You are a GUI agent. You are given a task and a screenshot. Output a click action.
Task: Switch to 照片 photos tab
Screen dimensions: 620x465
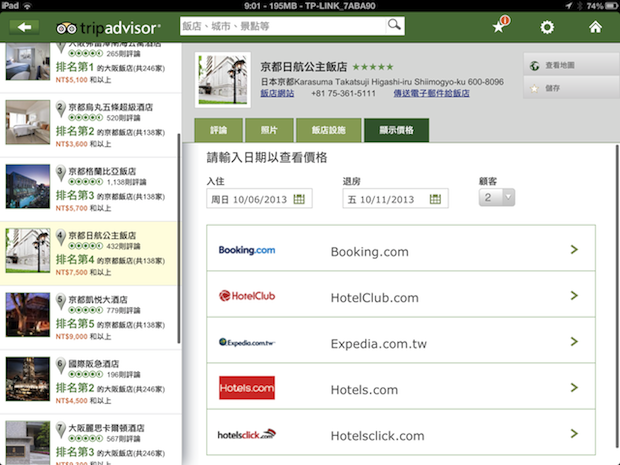269,130
